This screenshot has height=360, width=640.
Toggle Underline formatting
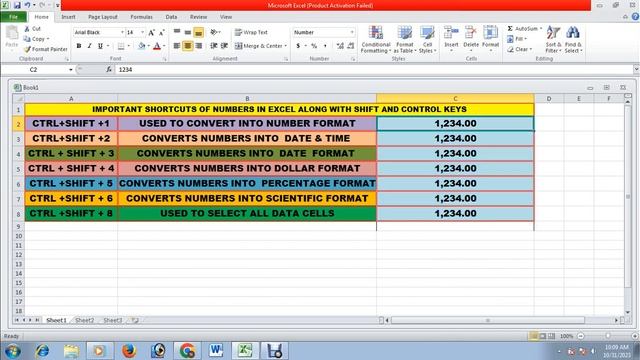[x=100, y=46]
